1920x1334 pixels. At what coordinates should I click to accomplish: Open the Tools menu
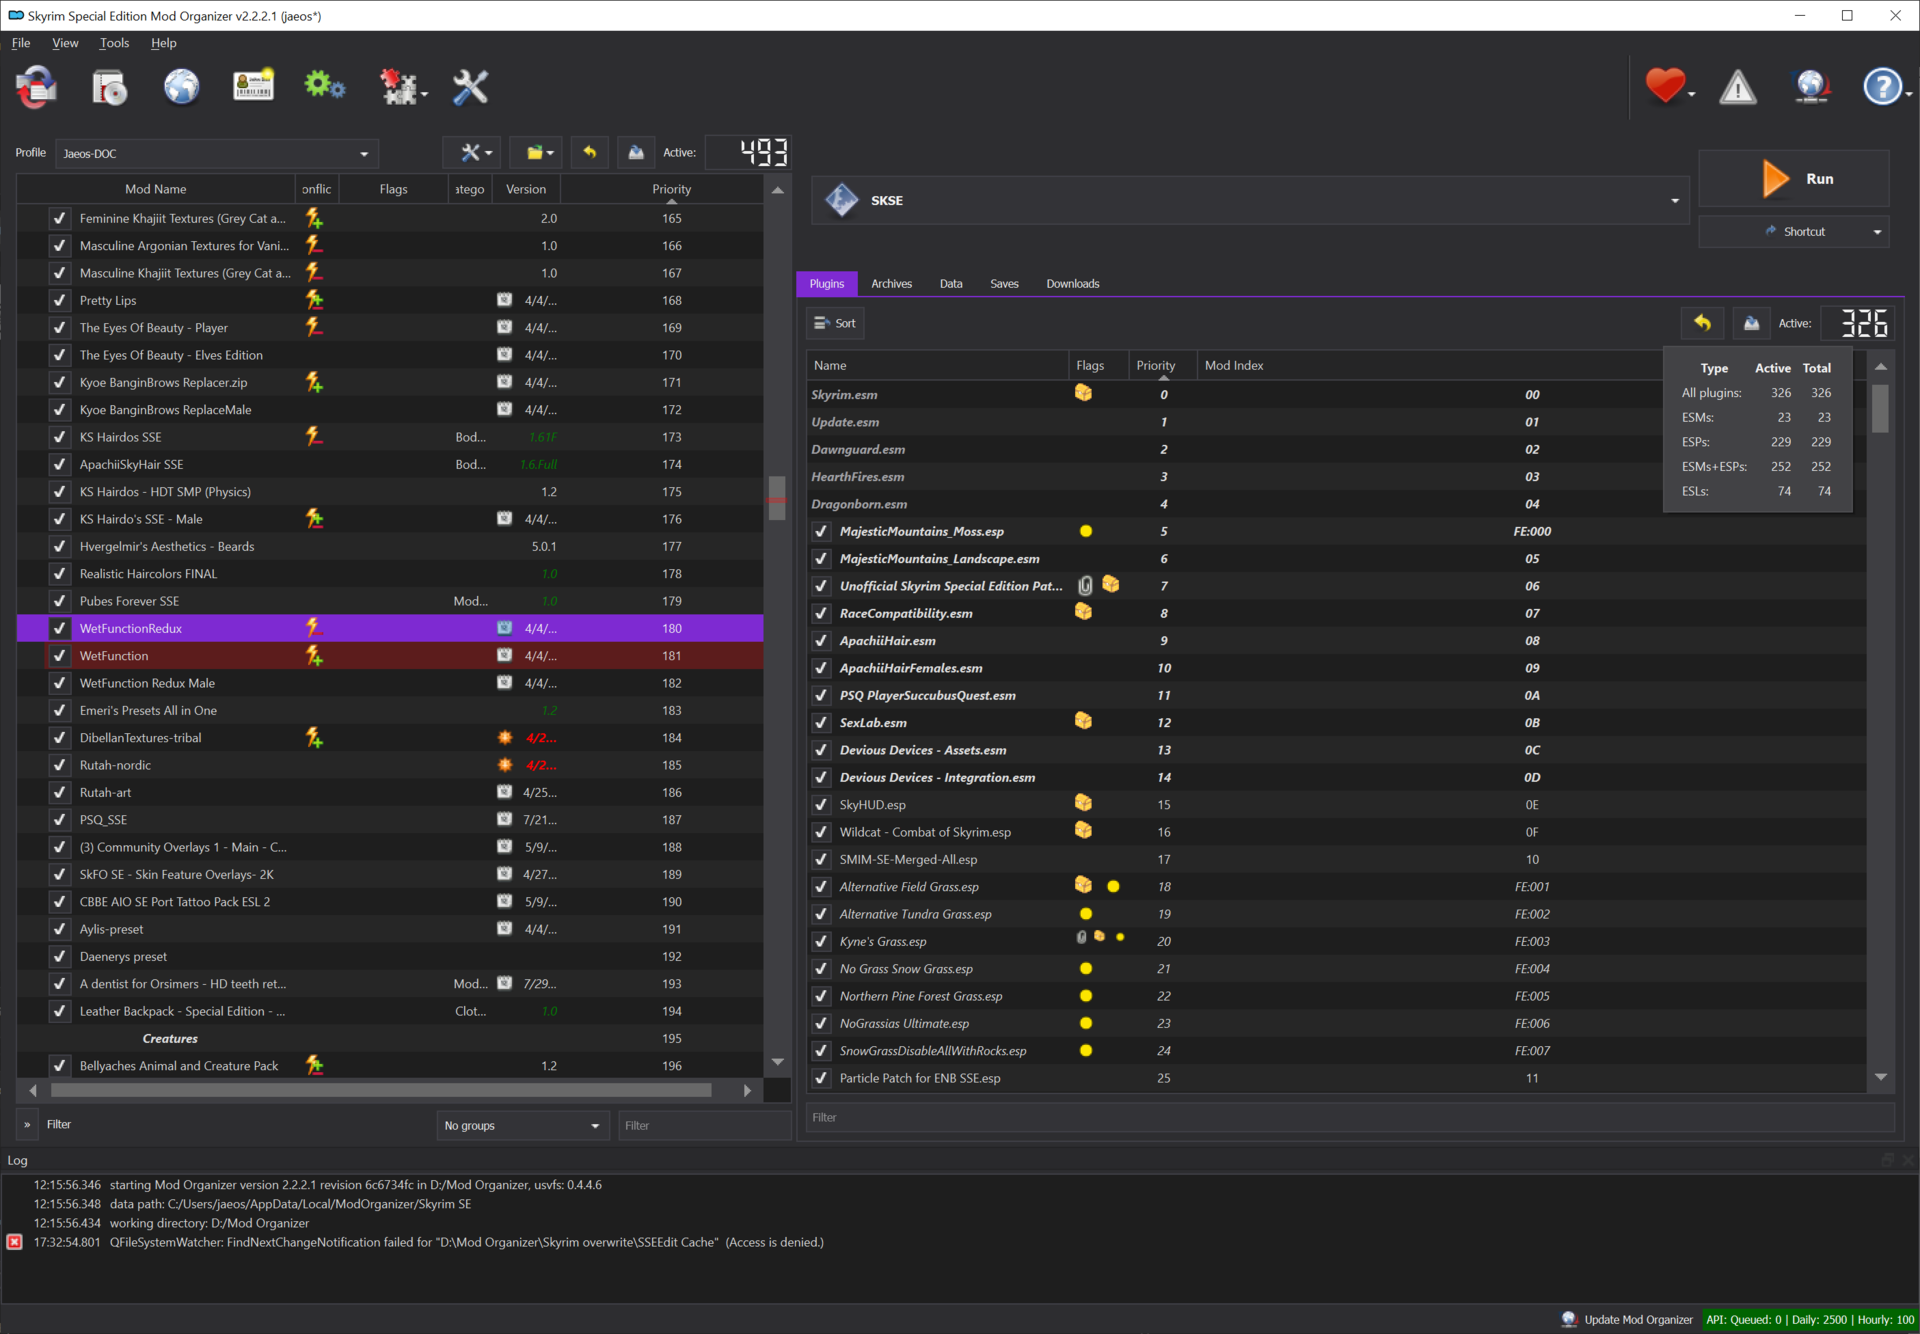coord(114,43)
